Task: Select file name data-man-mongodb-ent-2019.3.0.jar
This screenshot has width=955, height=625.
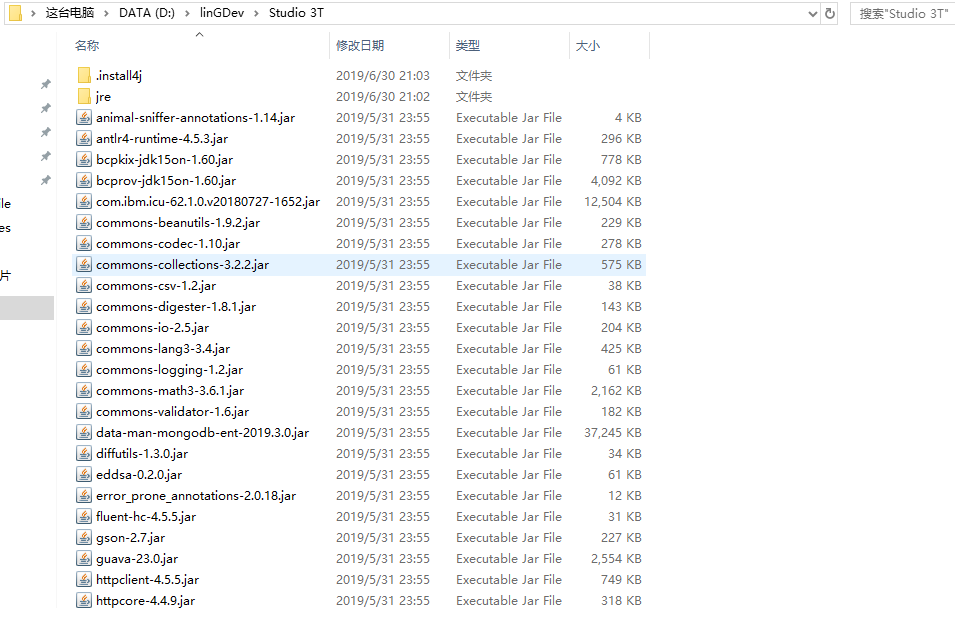Action: click(202, 433)
